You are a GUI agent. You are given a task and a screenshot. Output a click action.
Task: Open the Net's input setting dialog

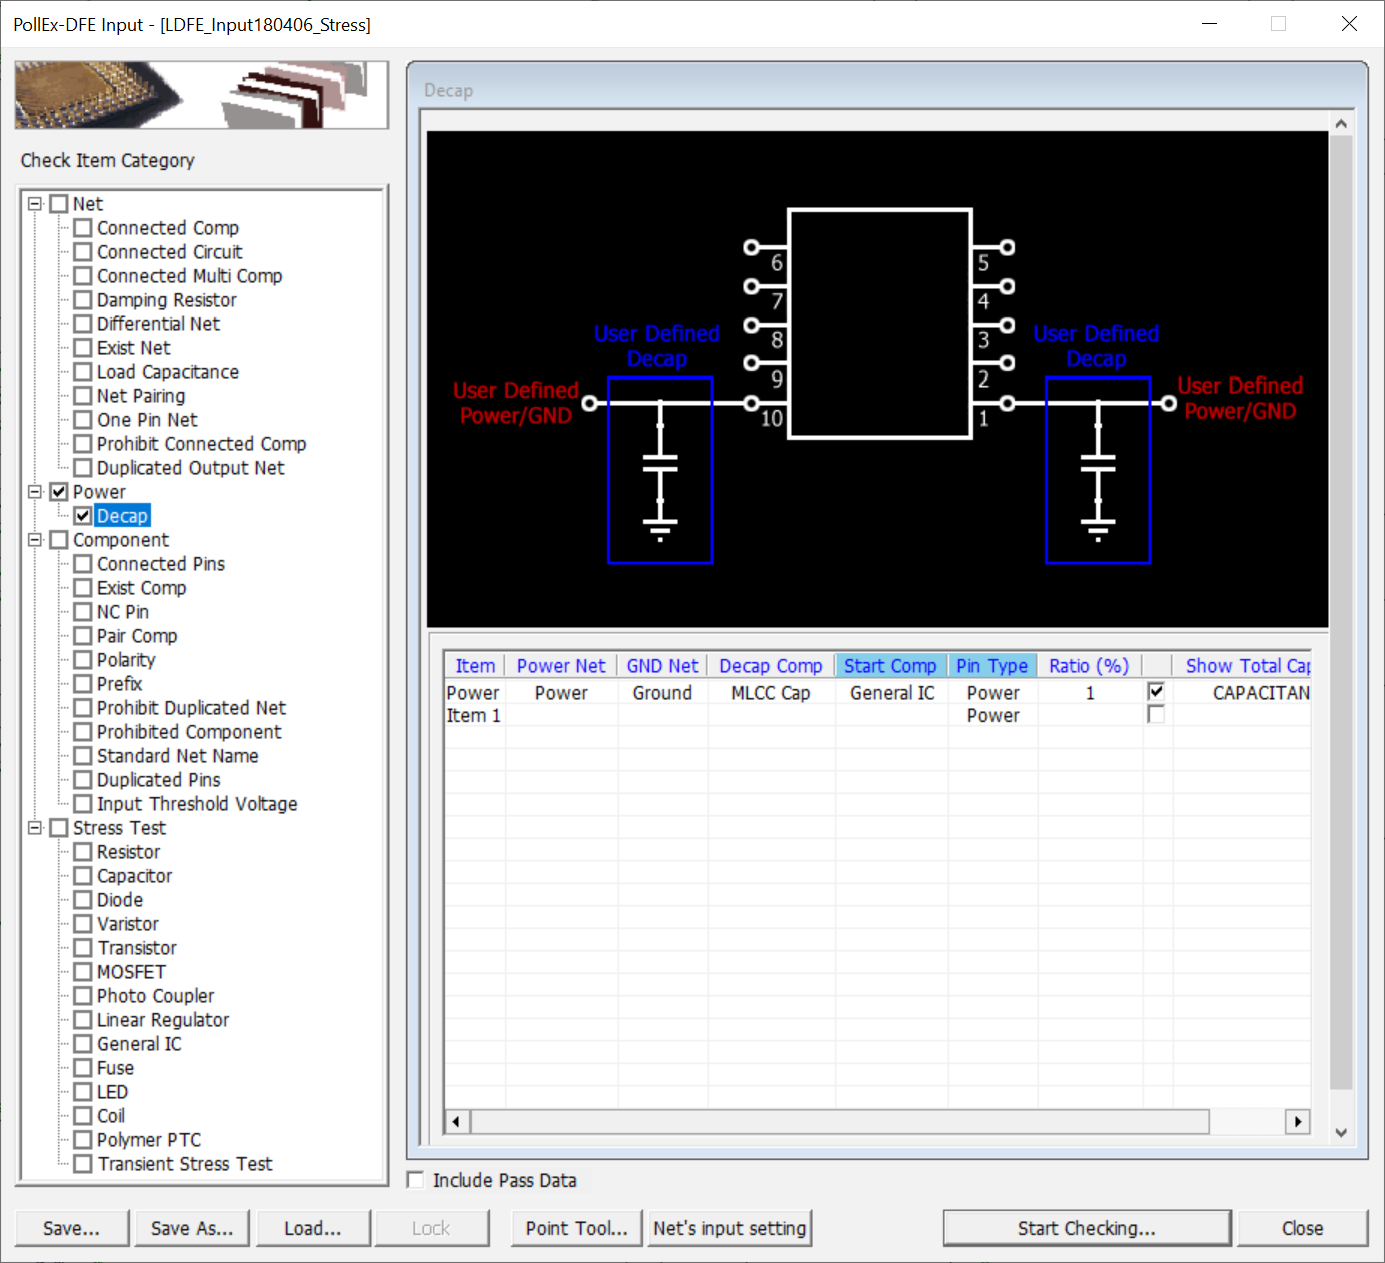tap(729, 1228)
